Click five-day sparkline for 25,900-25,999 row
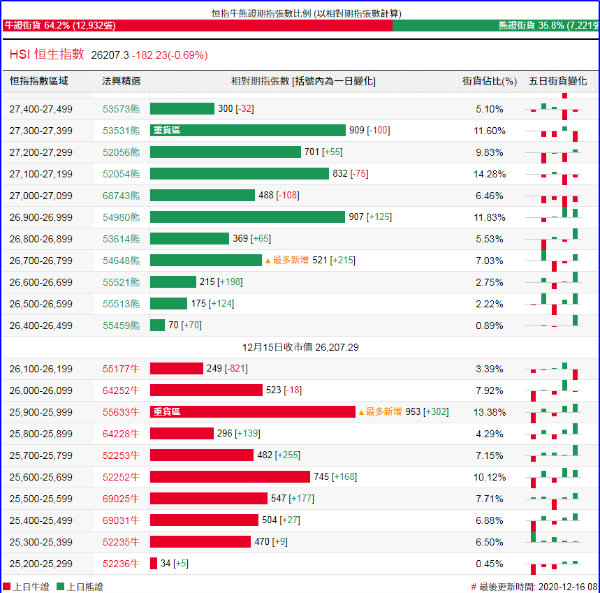This screenshot has height=593, width=600. coord(553,413)
